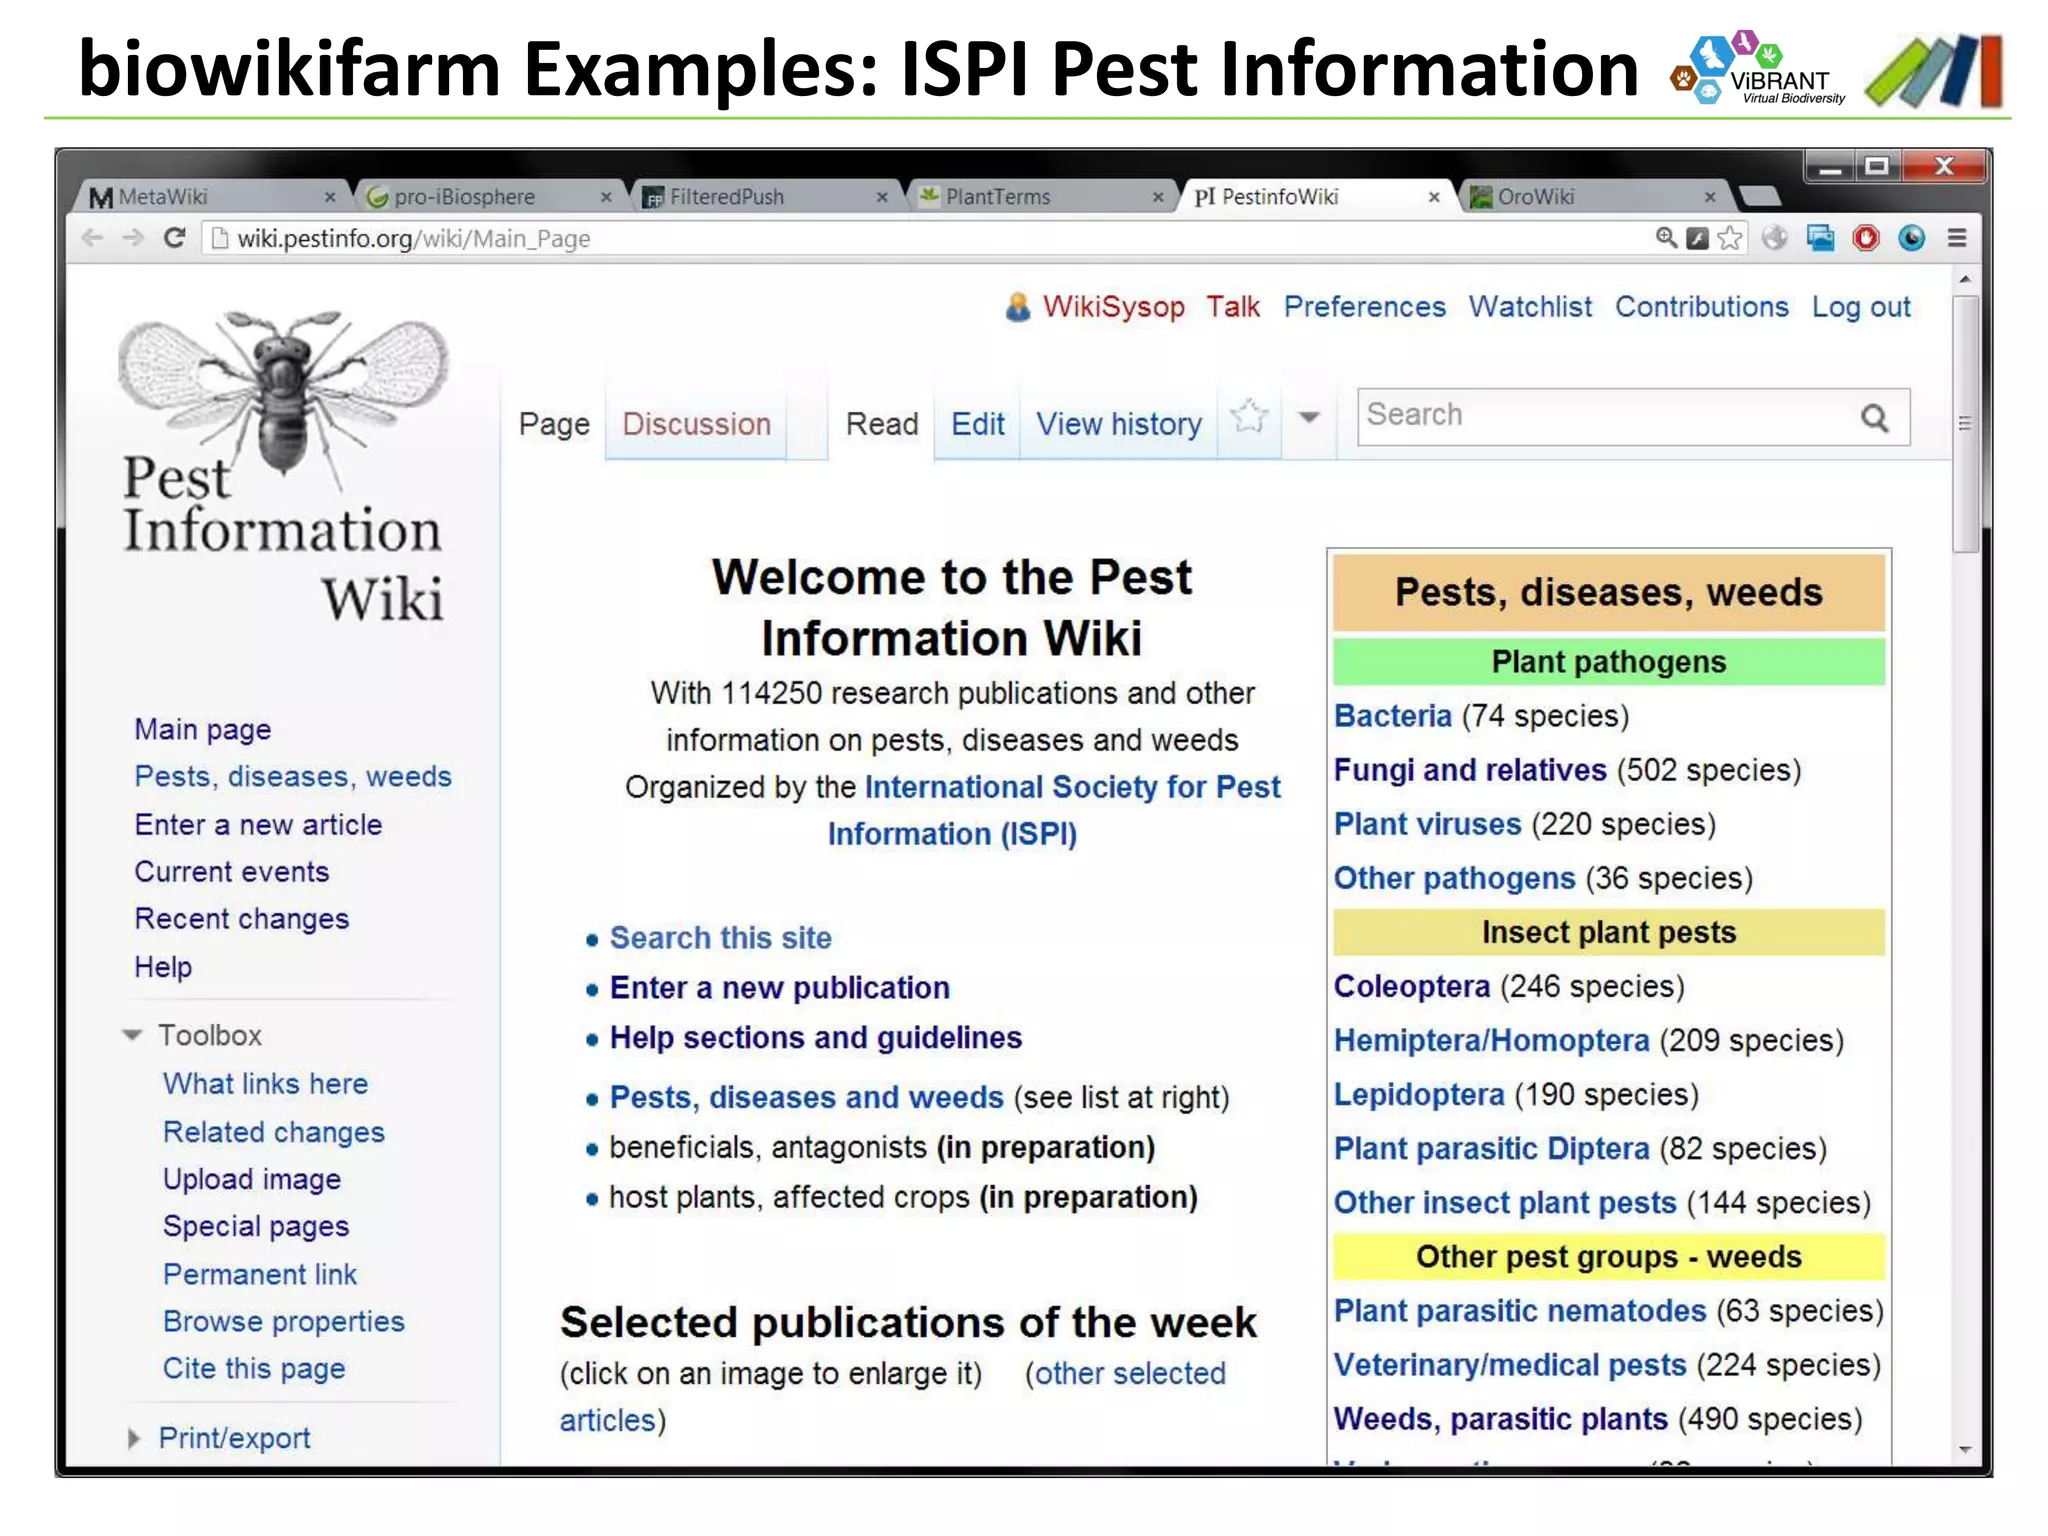Image resolution: width=2048 pixels, height=1536 pixels.
Task: Select the Edit tab
Action: pos(978,424)
